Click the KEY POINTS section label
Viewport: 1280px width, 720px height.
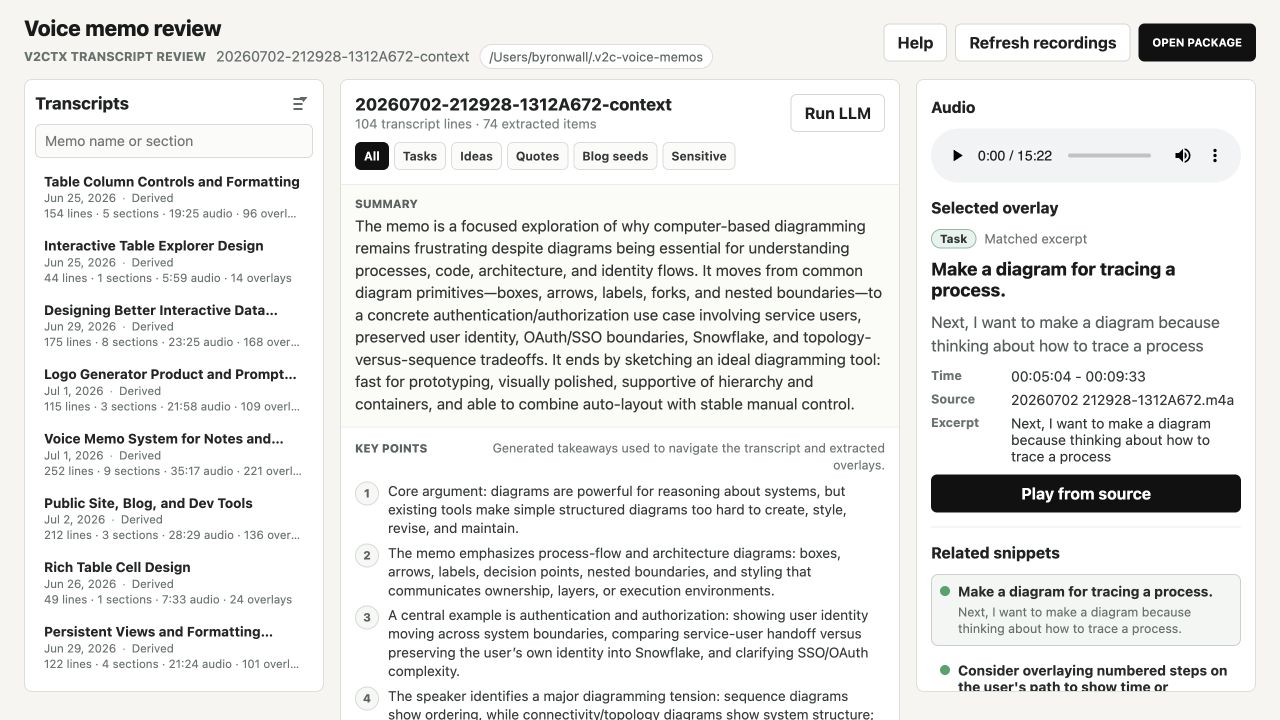pos(391,449)
